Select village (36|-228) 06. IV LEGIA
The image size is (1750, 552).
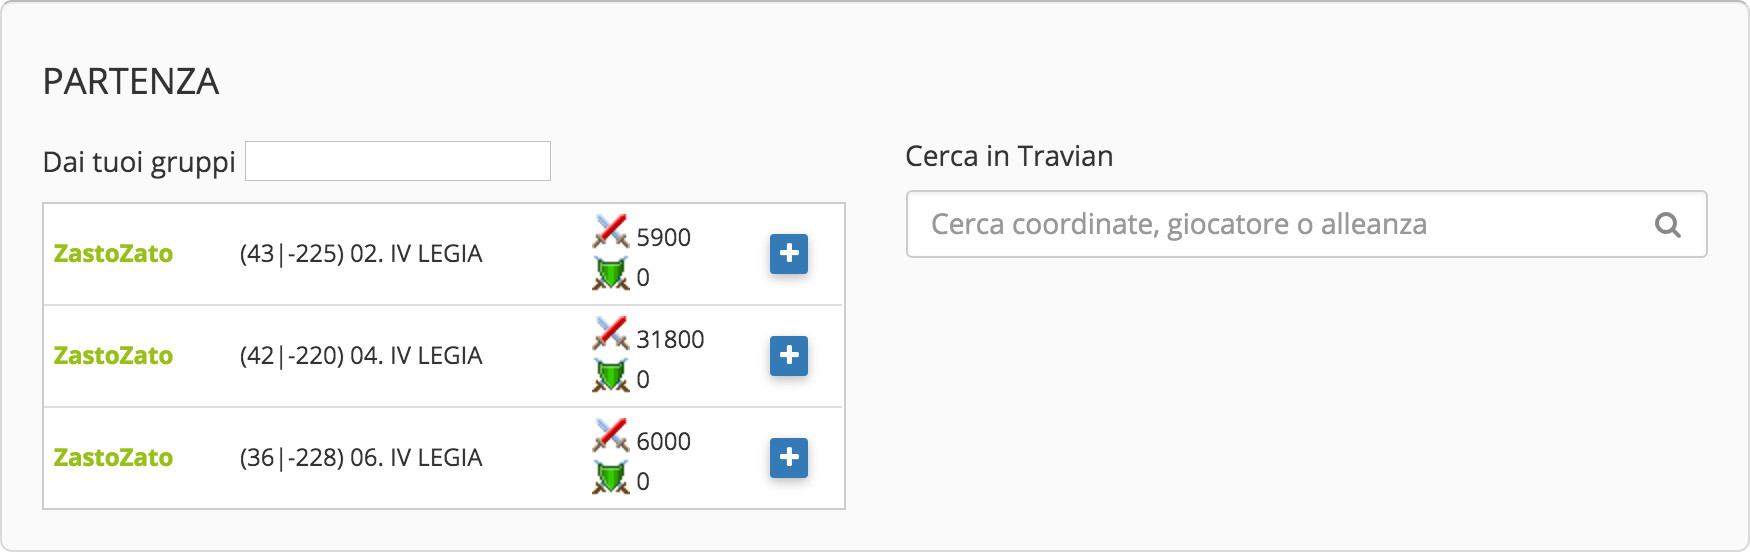[361, 458]
